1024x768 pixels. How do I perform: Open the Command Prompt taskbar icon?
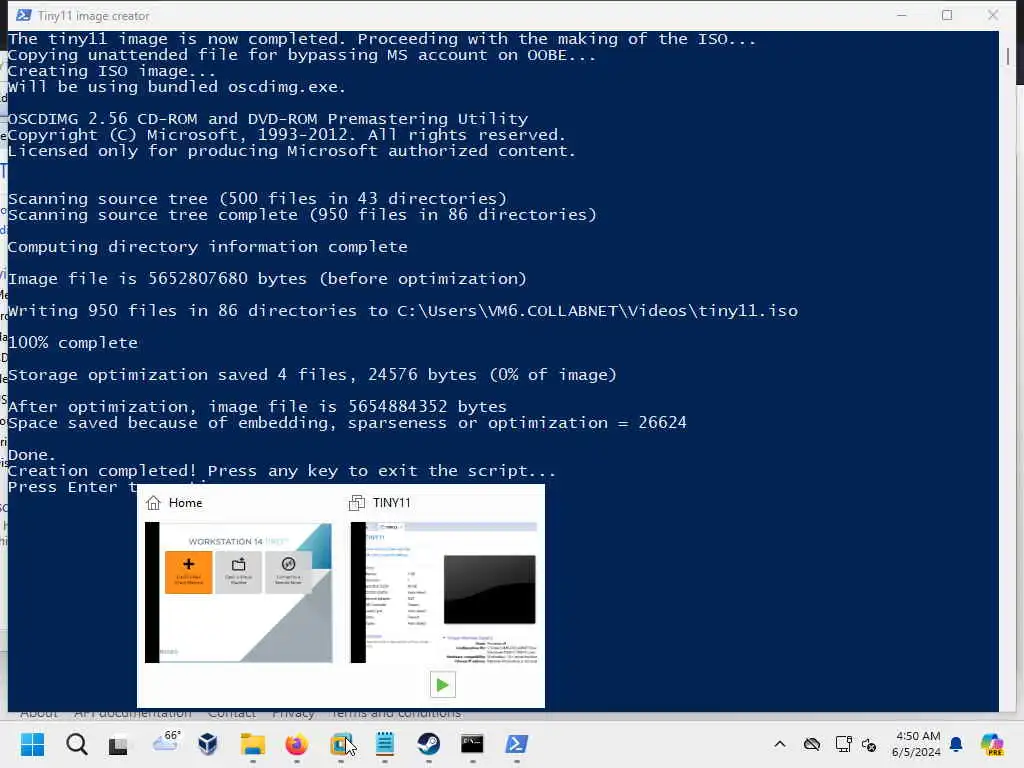tap(472, 744)
